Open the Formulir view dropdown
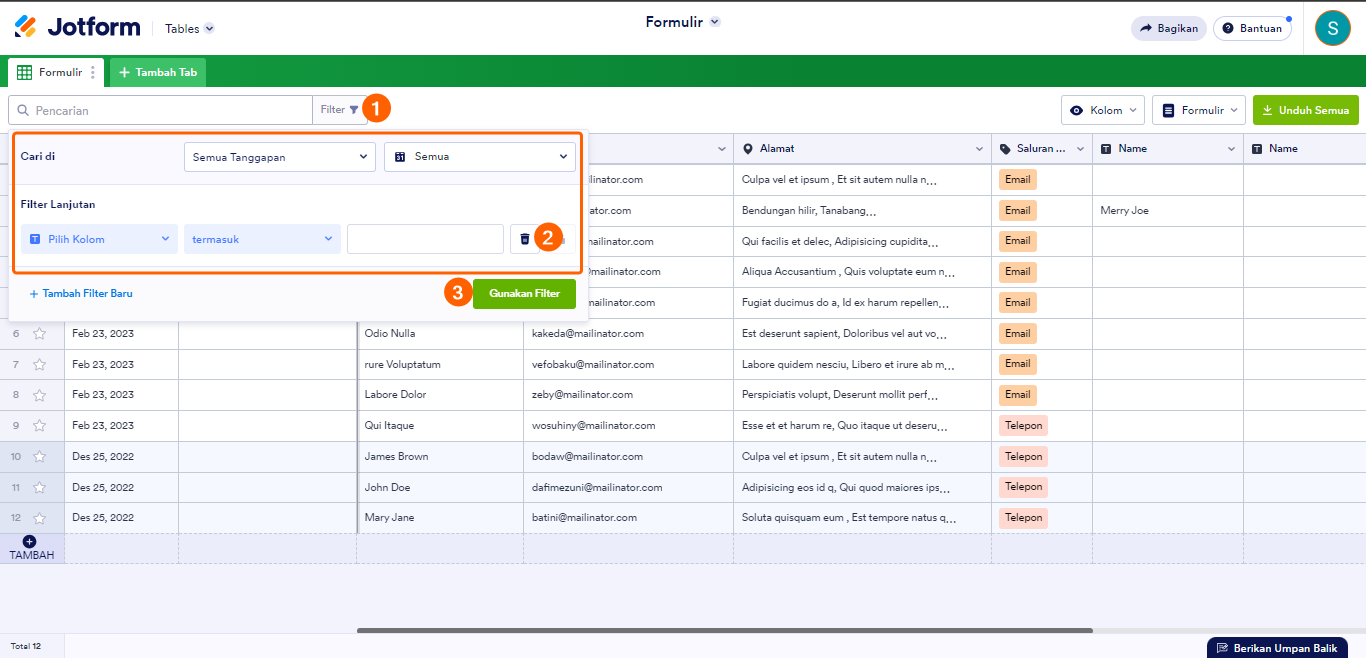This screenshot has height=658, width=1366. tap(1198, 110)
